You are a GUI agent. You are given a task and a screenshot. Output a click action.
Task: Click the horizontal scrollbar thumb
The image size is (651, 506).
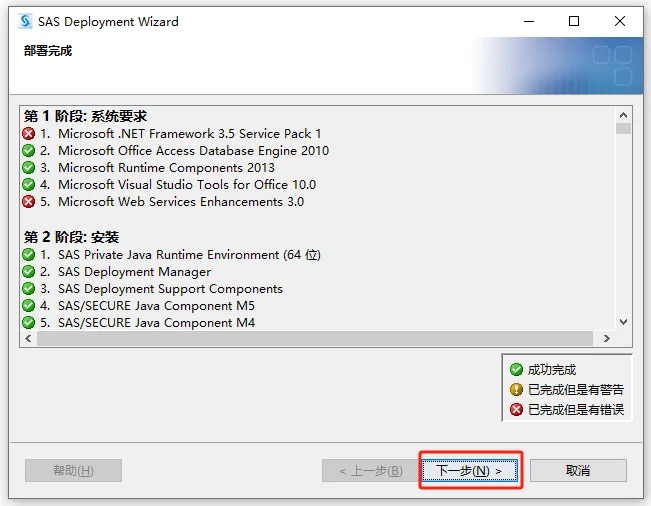315,338
